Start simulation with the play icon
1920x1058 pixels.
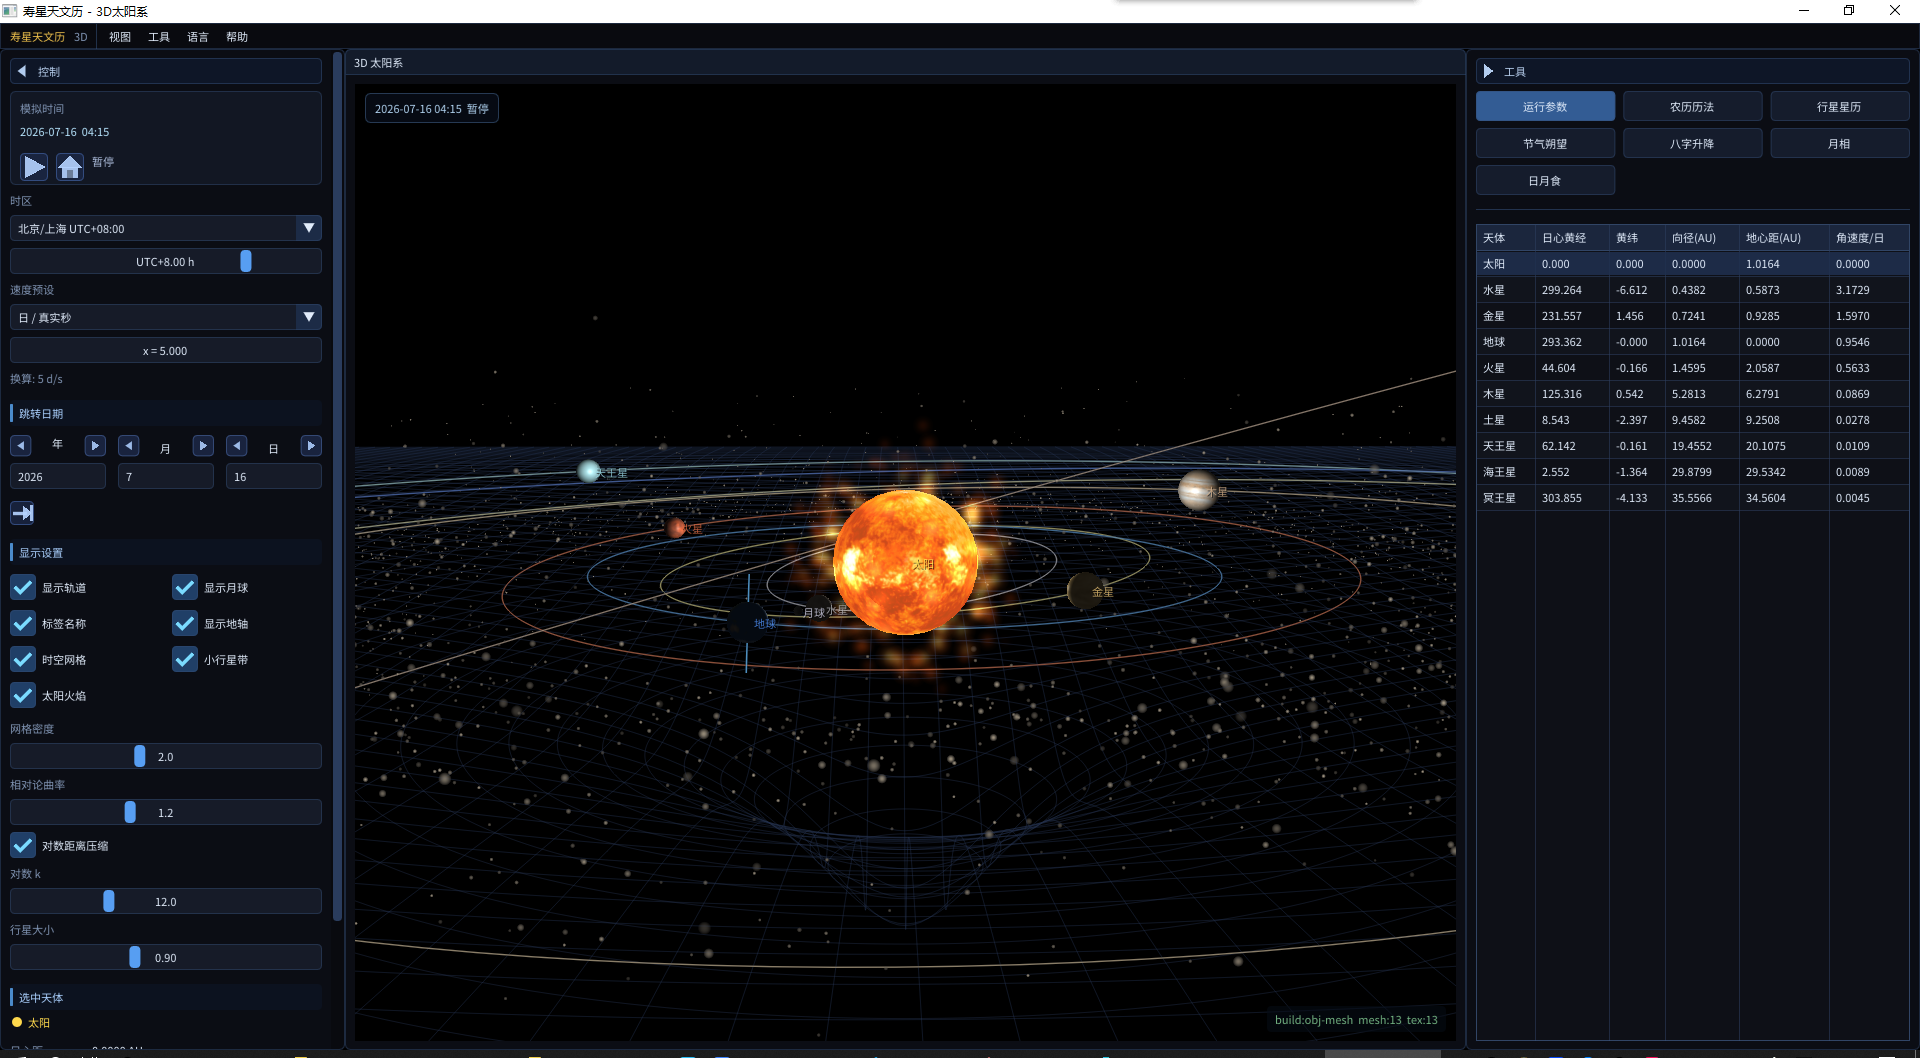34,166
